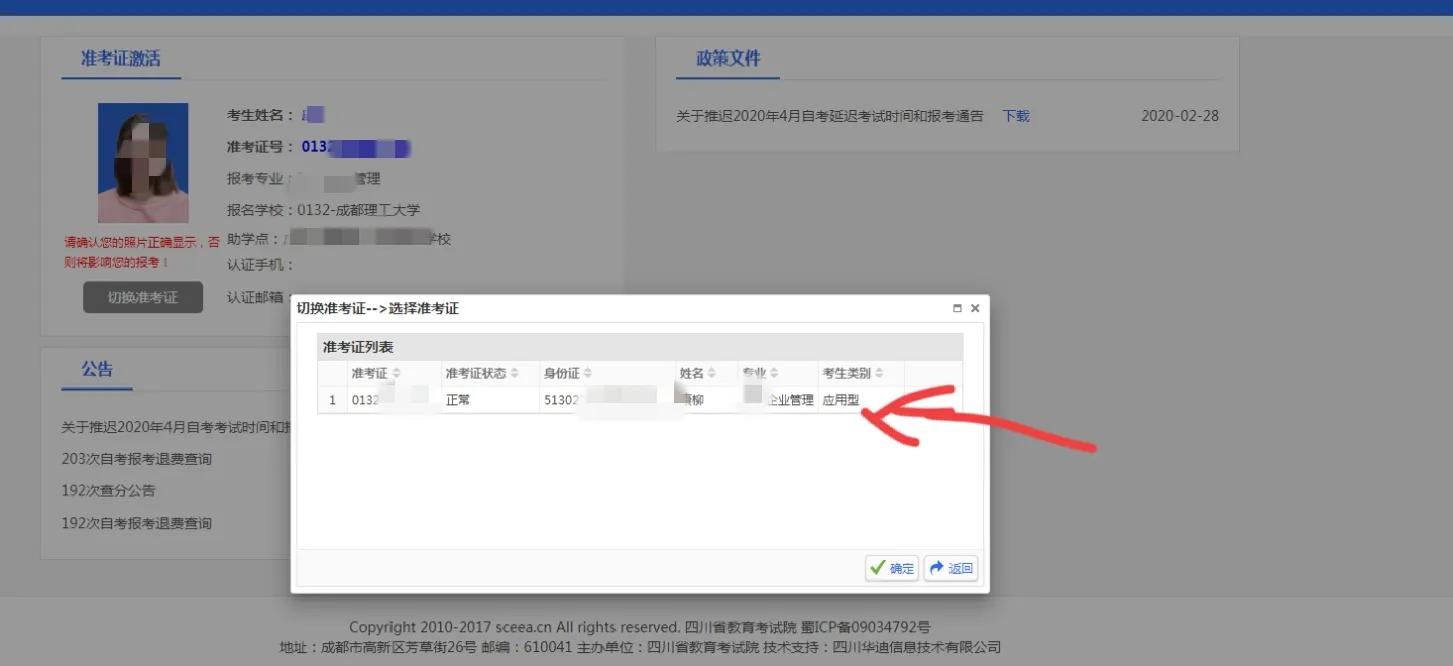Select the 应用型 cell in the list

pos(861,400)
